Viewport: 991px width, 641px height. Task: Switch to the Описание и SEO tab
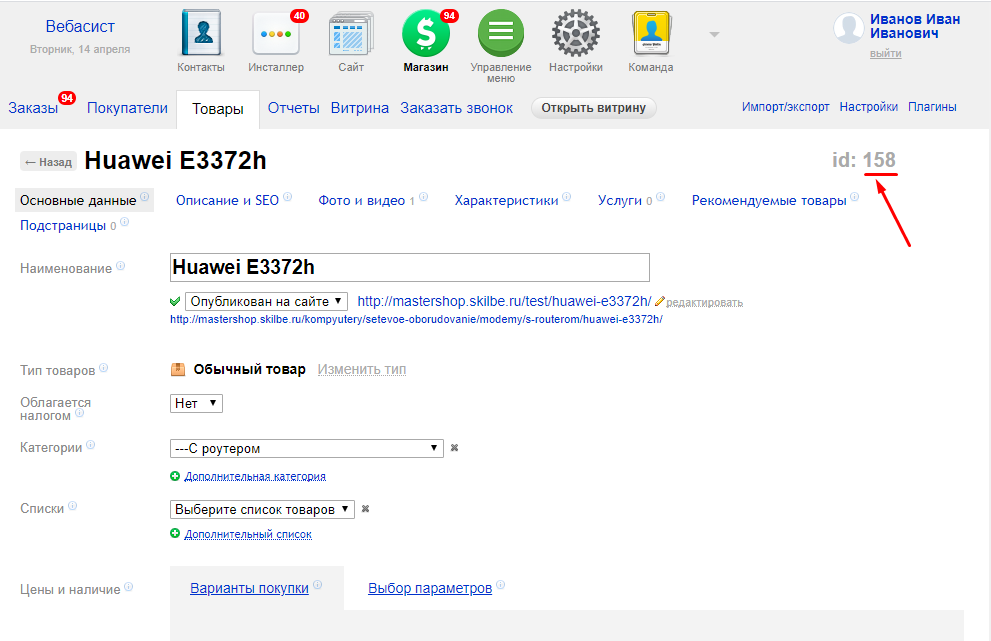[227, 200]
